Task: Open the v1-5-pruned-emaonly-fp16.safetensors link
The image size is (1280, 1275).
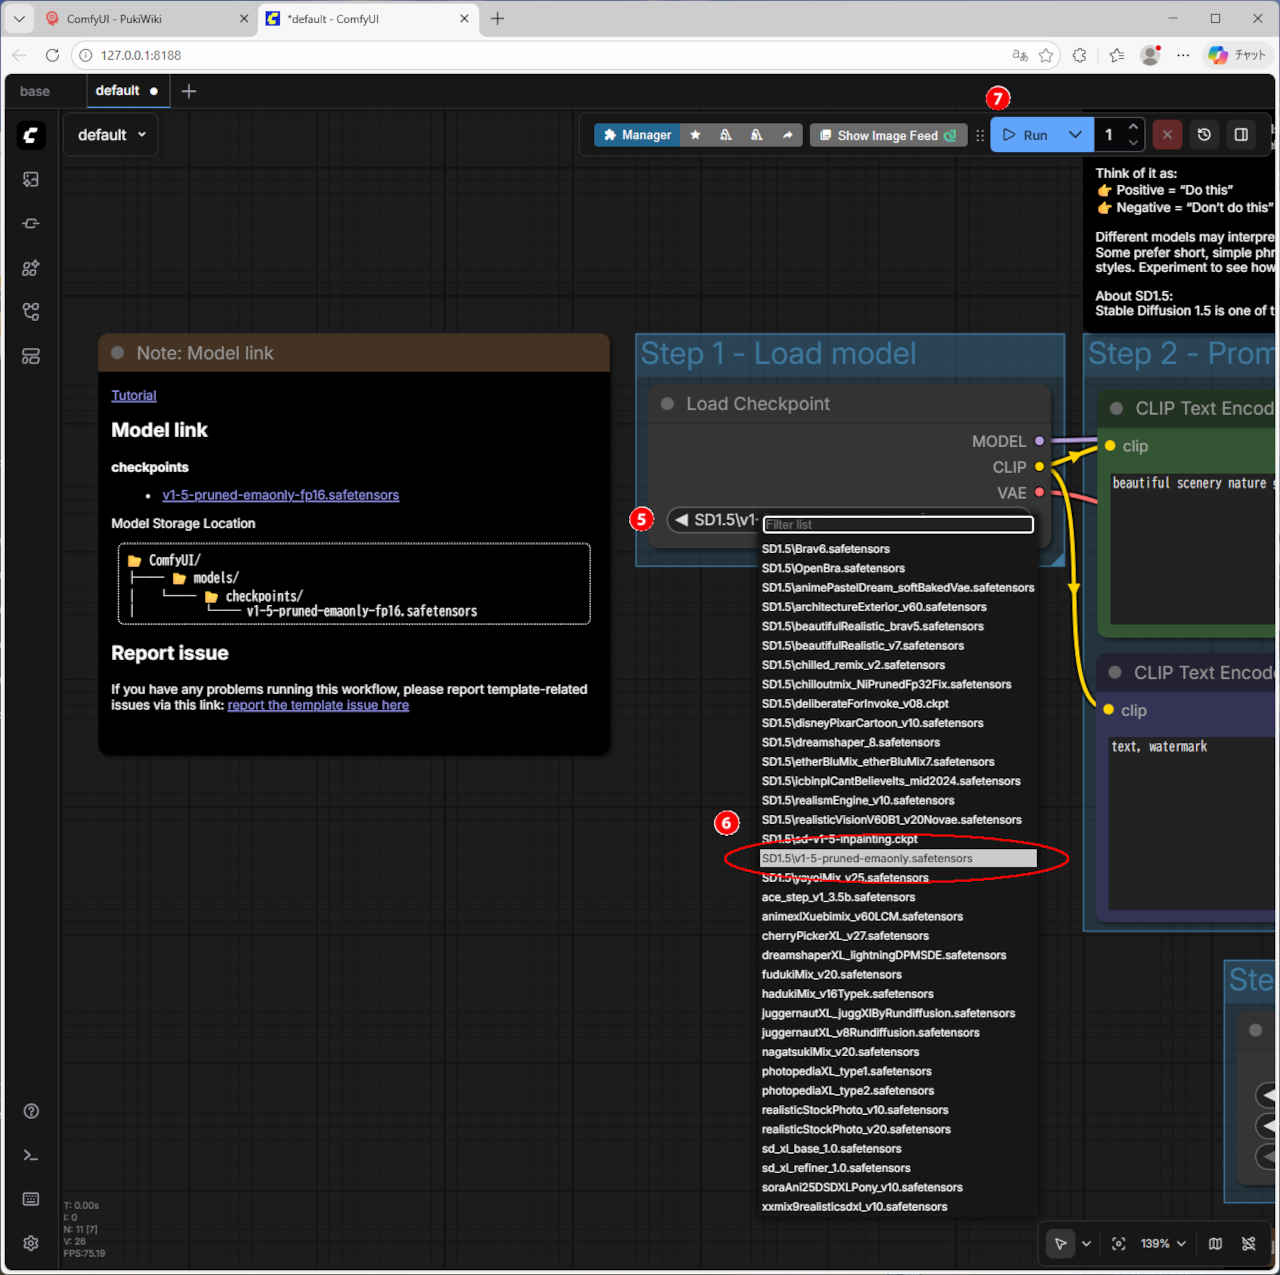Action: coord(280,495)
